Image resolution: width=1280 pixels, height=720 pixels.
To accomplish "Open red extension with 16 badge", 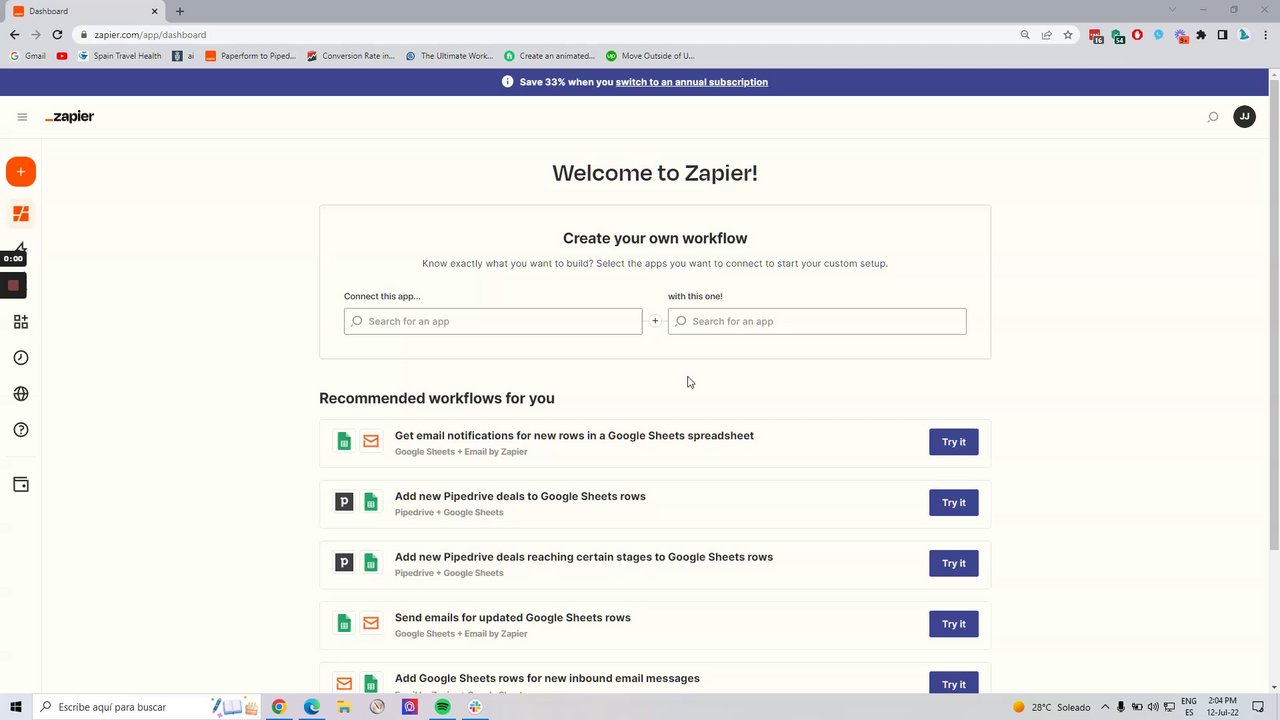I will coord(1096,35).
